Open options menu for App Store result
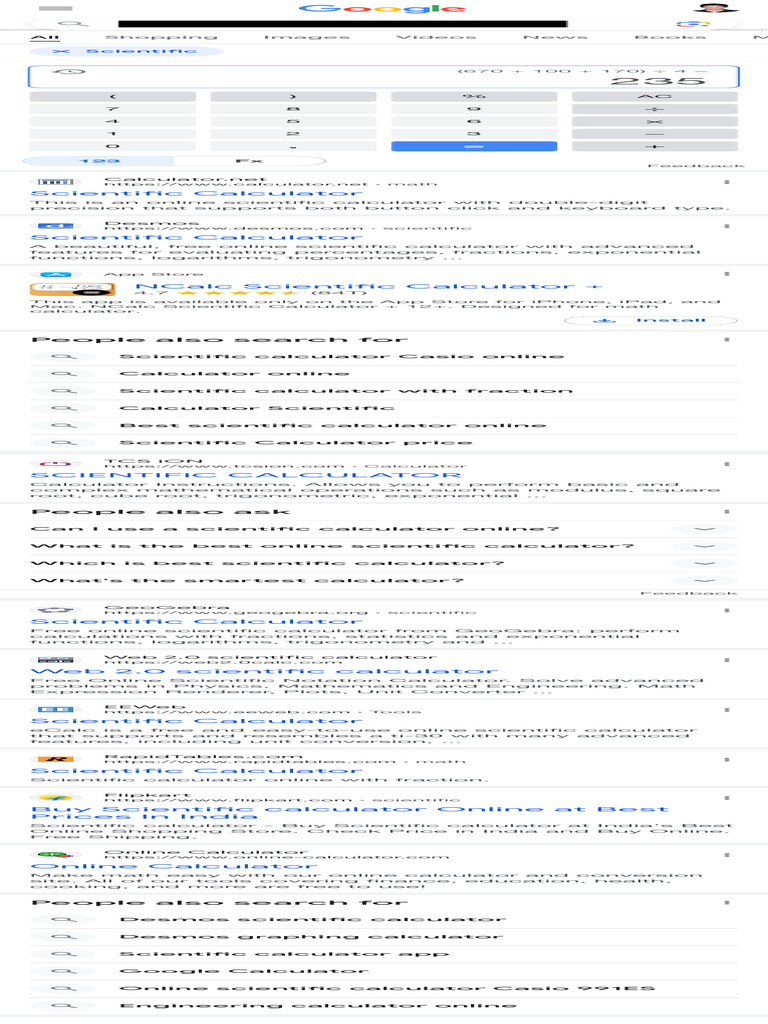Viewport: 768px width, 1024px height. [727, 274]
